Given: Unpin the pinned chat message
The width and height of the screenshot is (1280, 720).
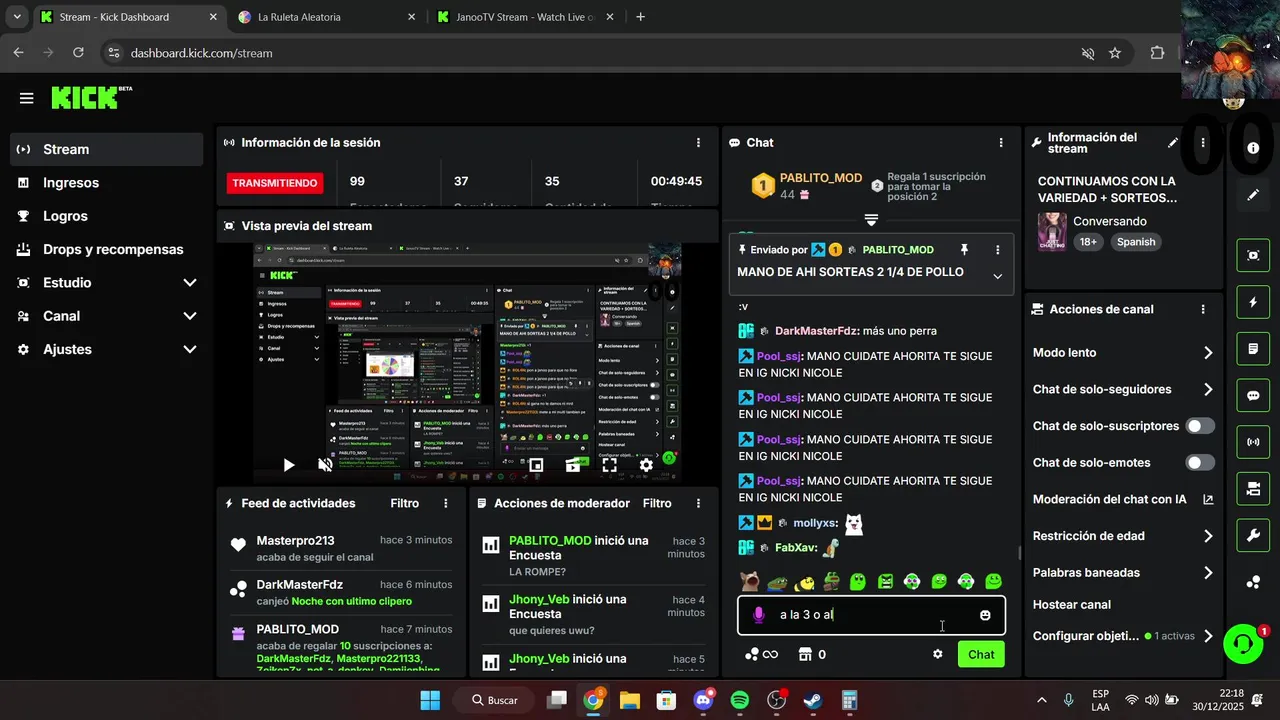Looking at the screenshot, I should coord(964,249).
